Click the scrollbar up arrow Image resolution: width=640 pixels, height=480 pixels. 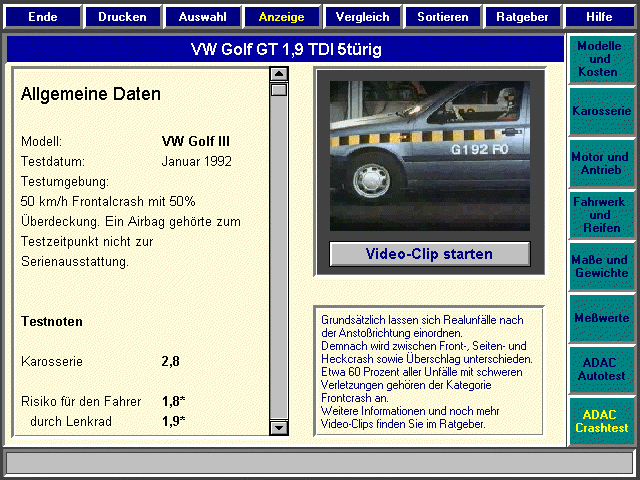279,74
